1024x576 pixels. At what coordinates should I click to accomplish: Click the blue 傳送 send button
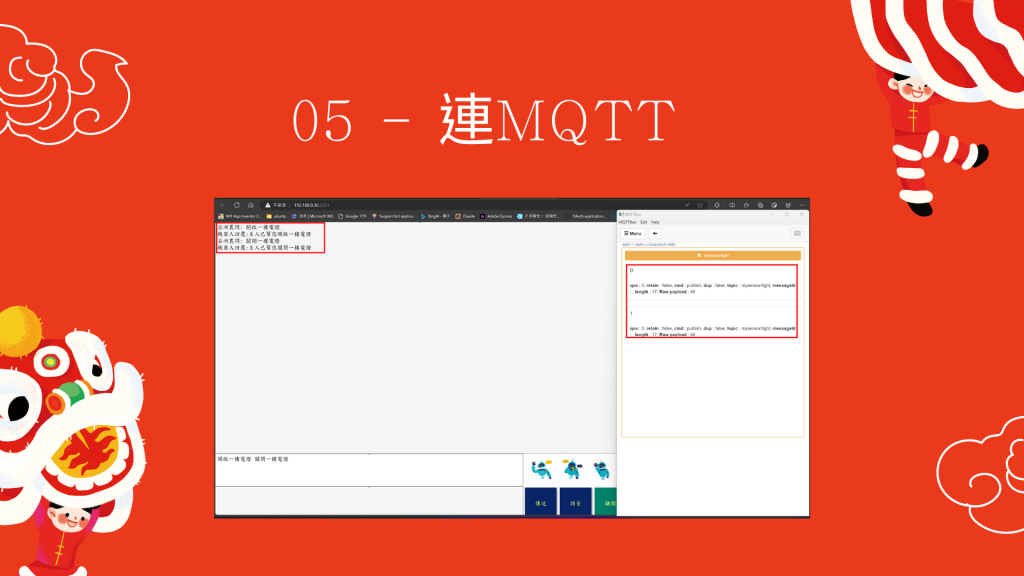click(x=541, y=502)
